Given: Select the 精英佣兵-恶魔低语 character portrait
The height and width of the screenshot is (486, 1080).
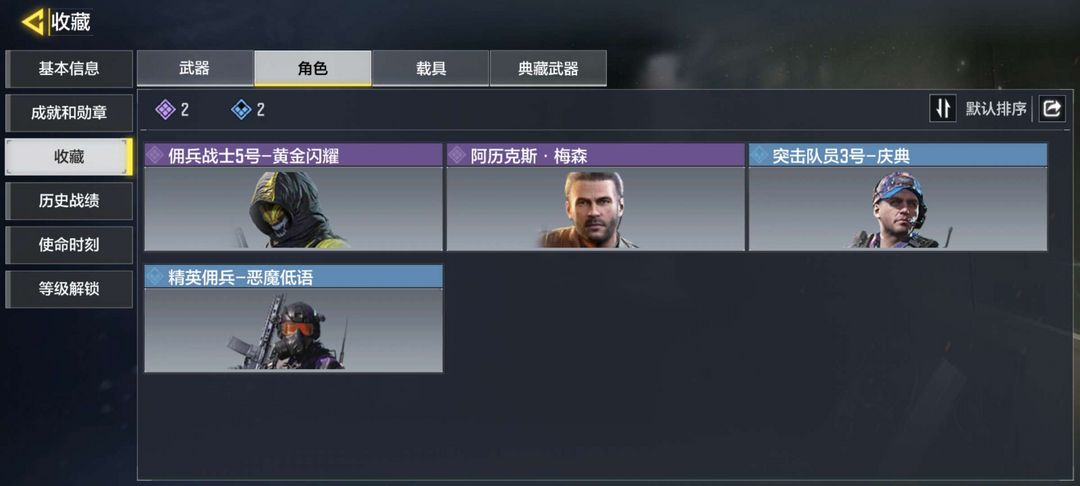Looking at the screenshot, I should 293,330.
